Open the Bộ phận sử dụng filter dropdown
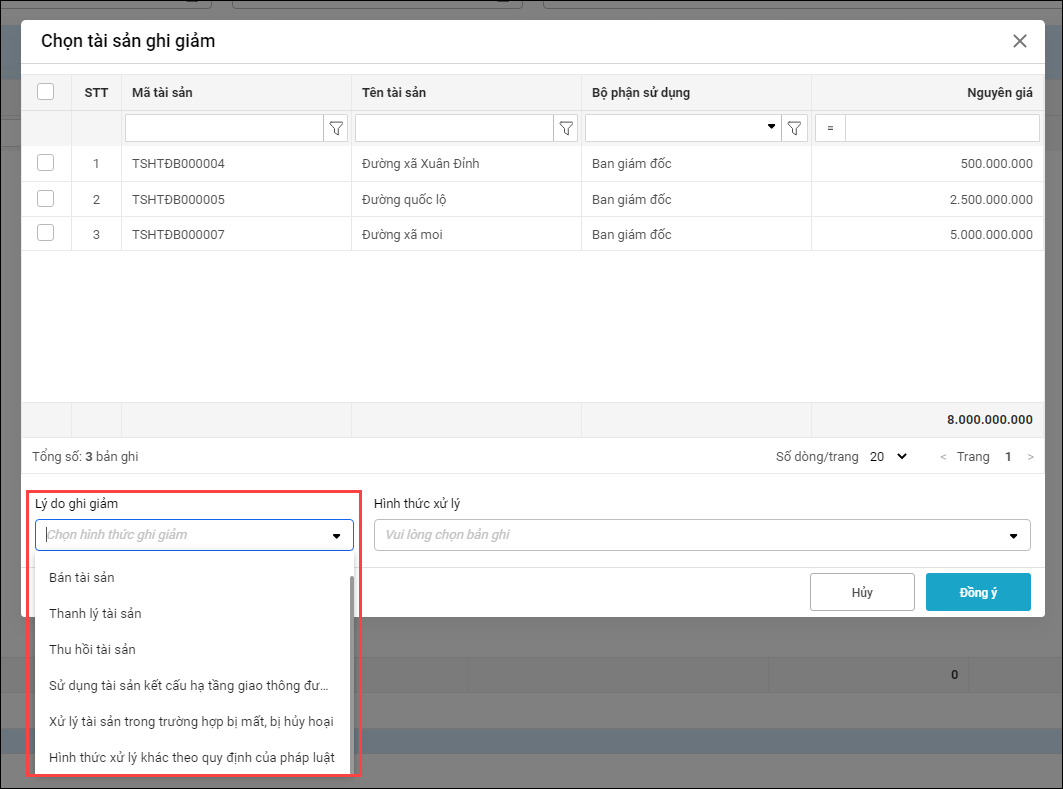Viewport: 1063px width, 789px height. pyautogui.click(x=771, y=127)
